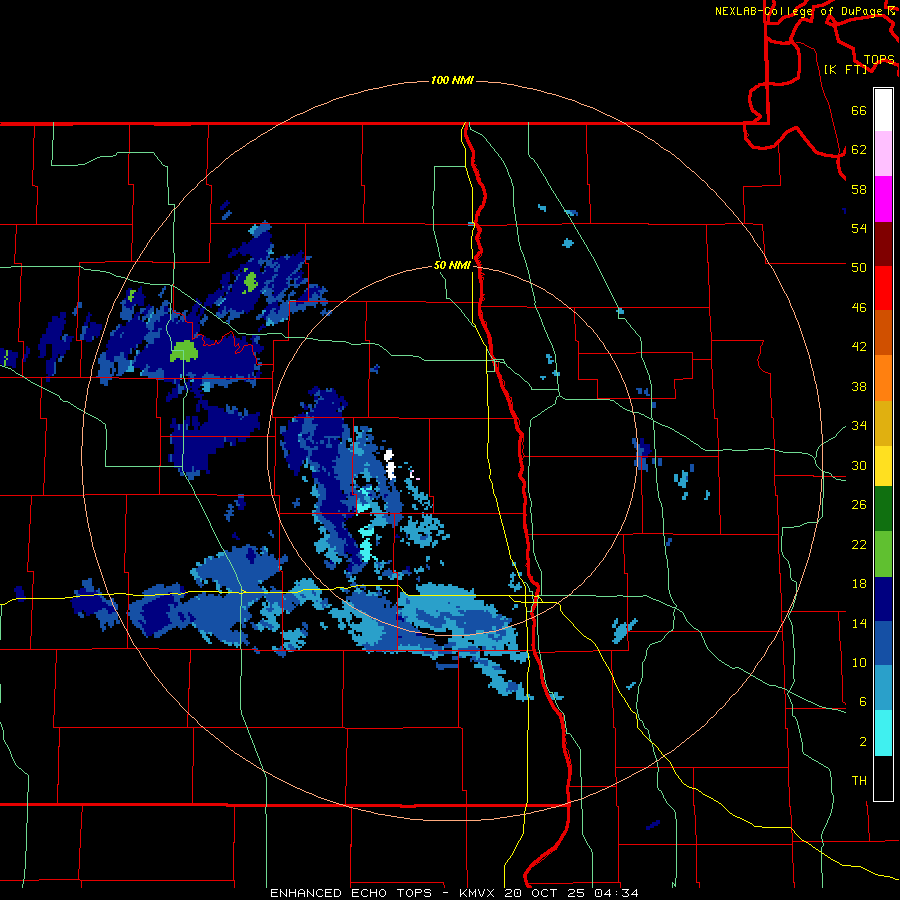Click the gold legend swatch near 34
Screen dimensions: 900x900
(x=883, y=423)
